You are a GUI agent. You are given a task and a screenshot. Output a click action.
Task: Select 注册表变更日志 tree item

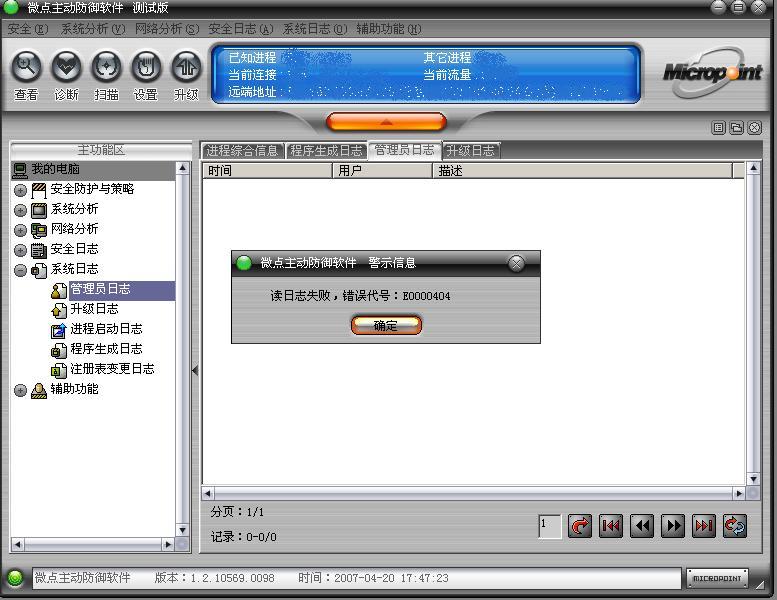click(x=112, y=369)
